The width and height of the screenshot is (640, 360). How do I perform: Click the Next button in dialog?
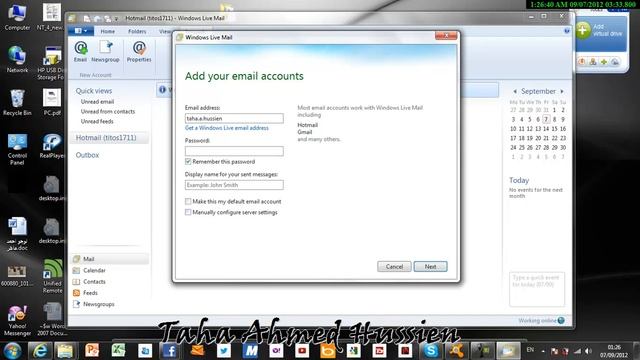[431, 267]
